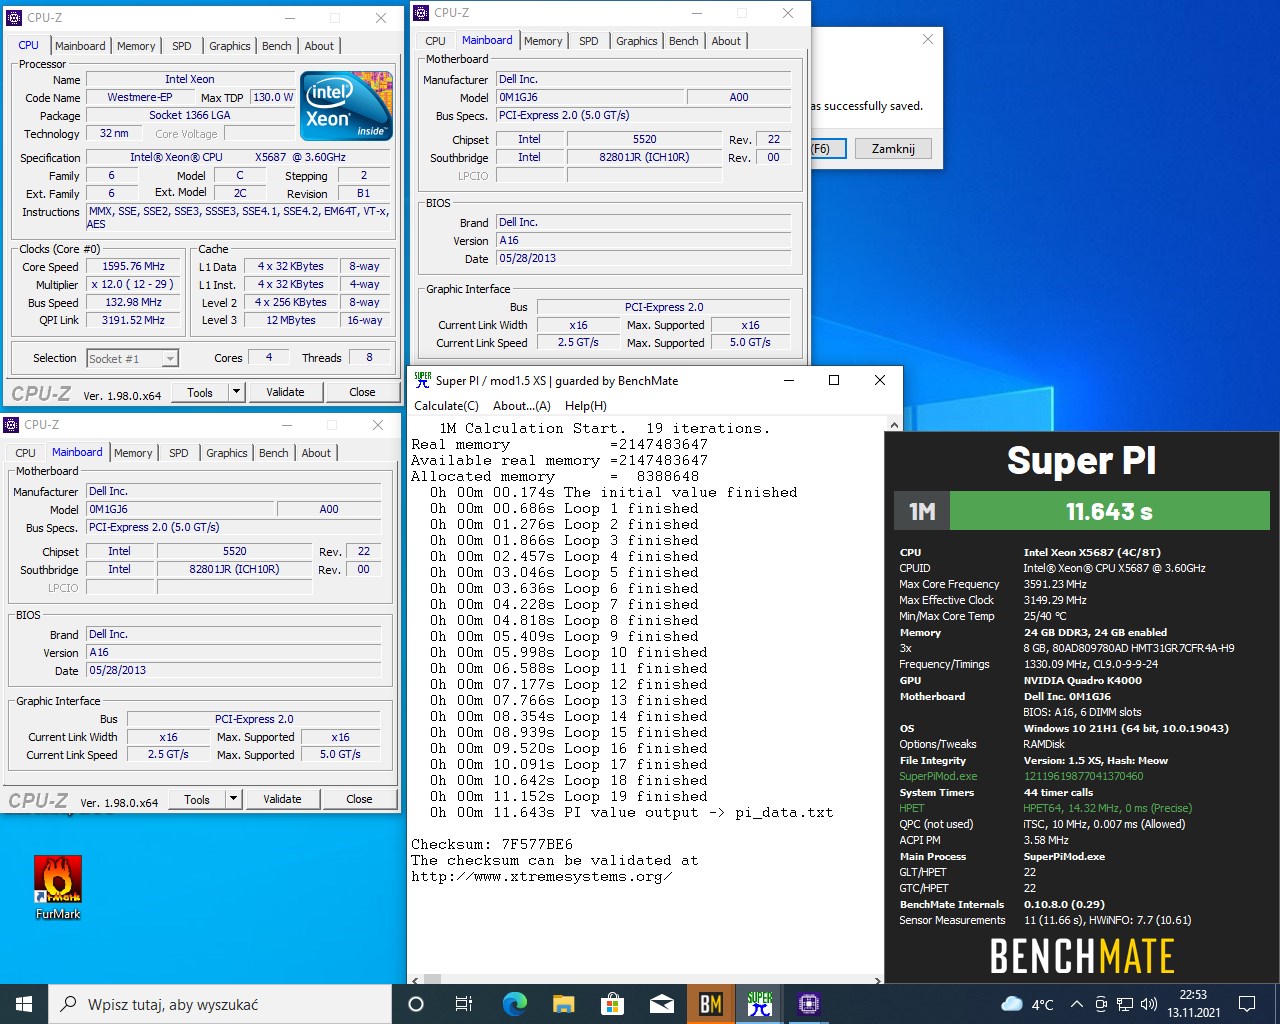Open the About tab in top-left CPU-Z
This screenshot has width=1280, height=1024.
pos(319,46)
